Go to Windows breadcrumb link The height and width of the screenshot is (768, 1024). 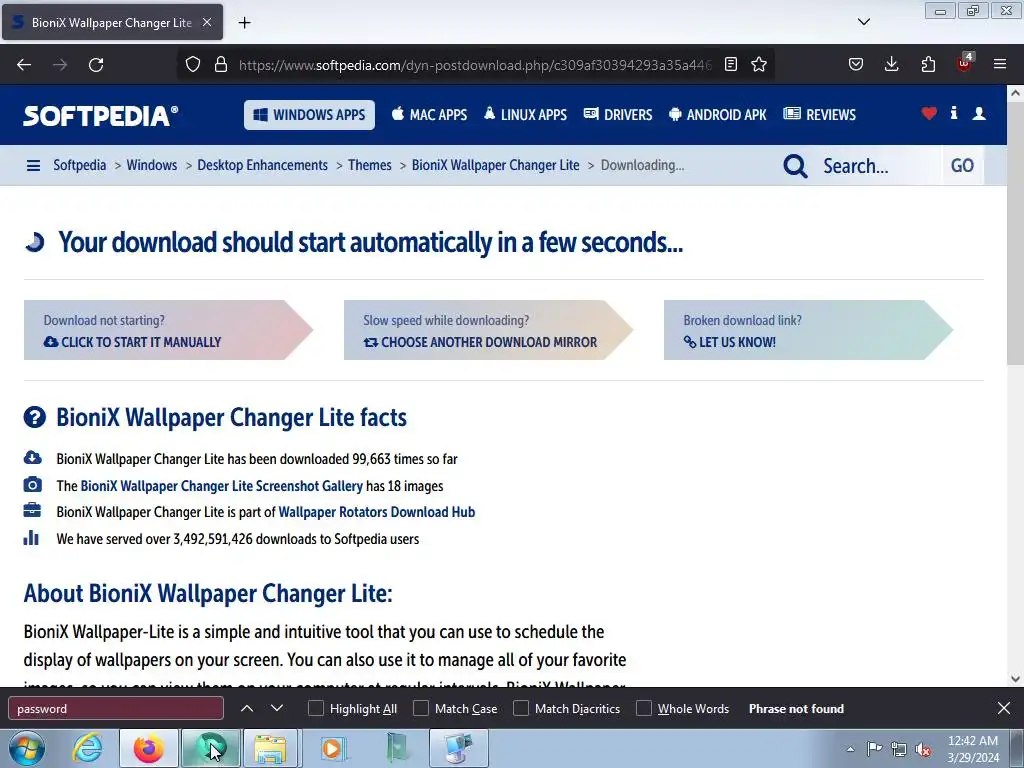[152, 165]
